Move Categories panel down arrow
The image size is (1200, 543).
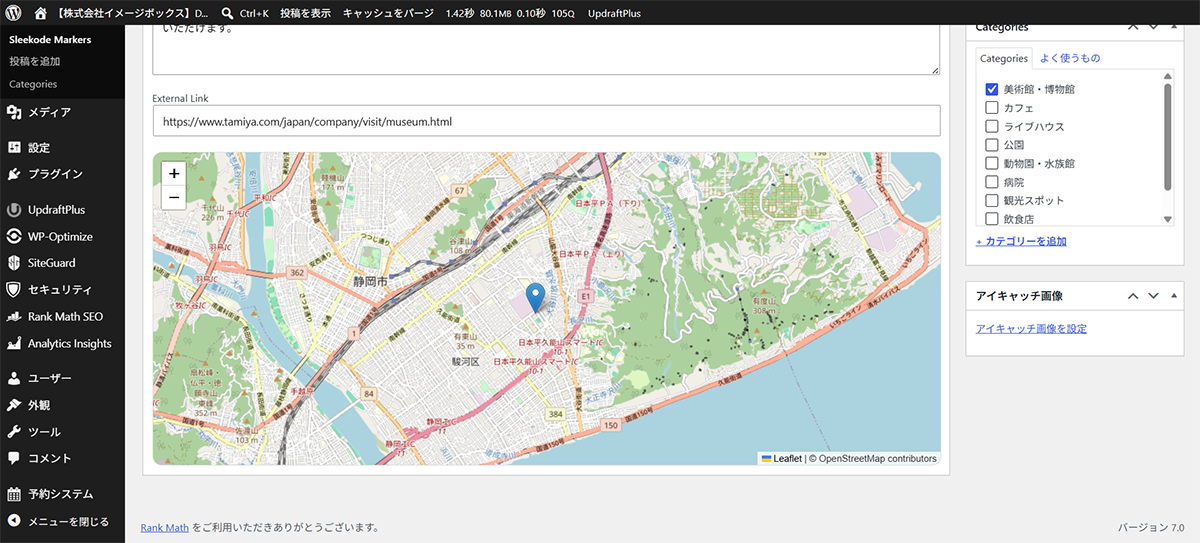tap(1153, 26)
